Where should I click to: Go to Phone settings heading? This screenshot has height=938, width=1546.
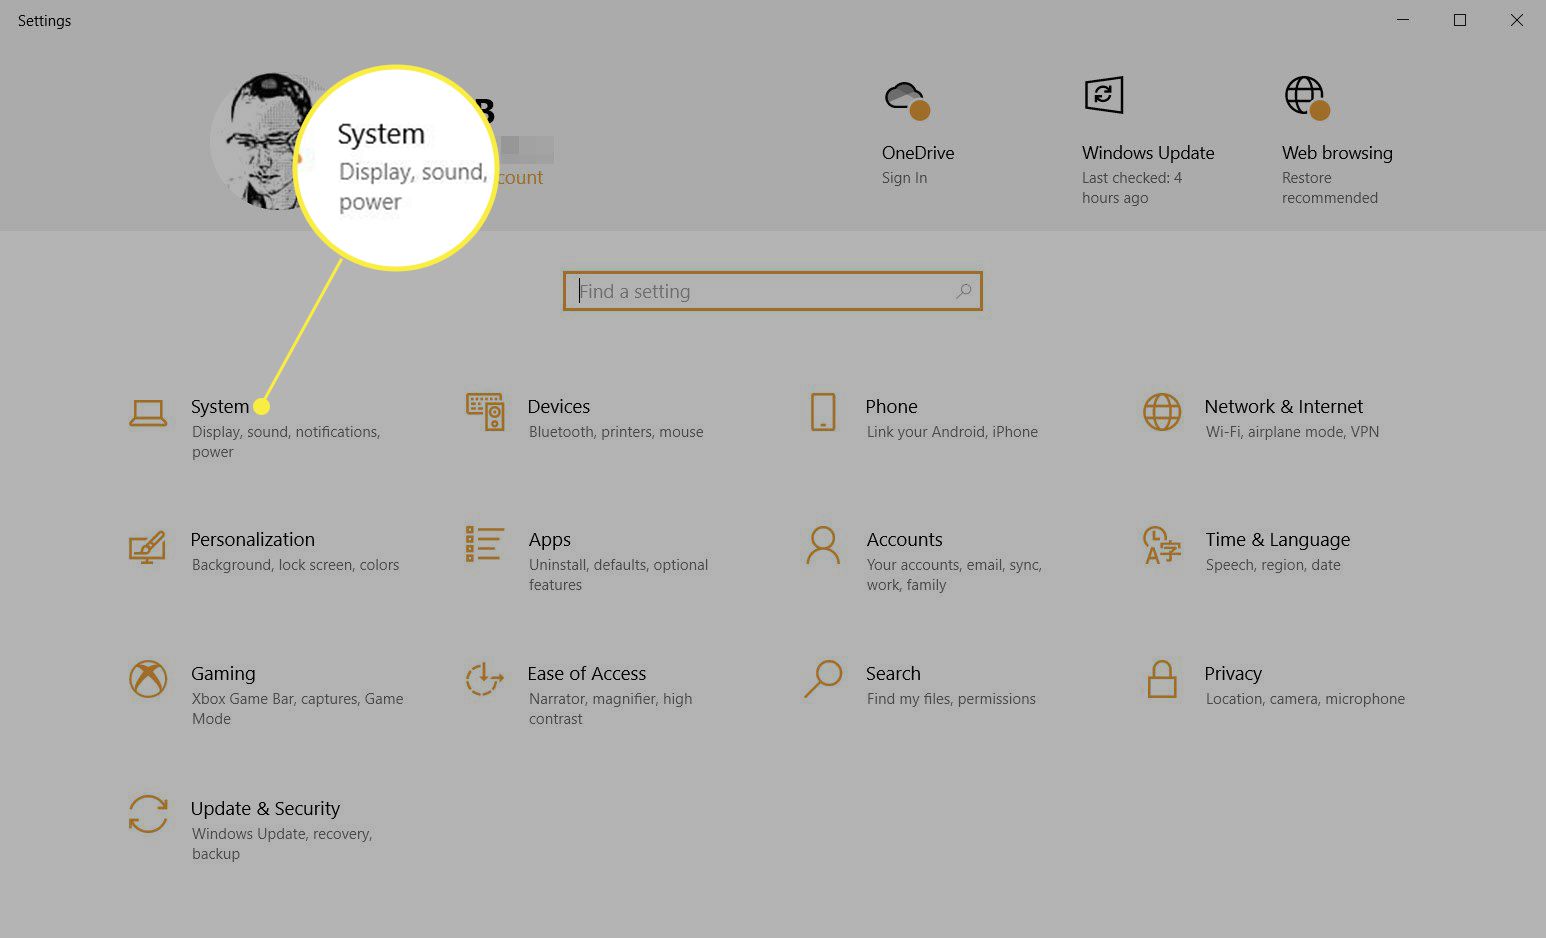click(x=891, y=407)
